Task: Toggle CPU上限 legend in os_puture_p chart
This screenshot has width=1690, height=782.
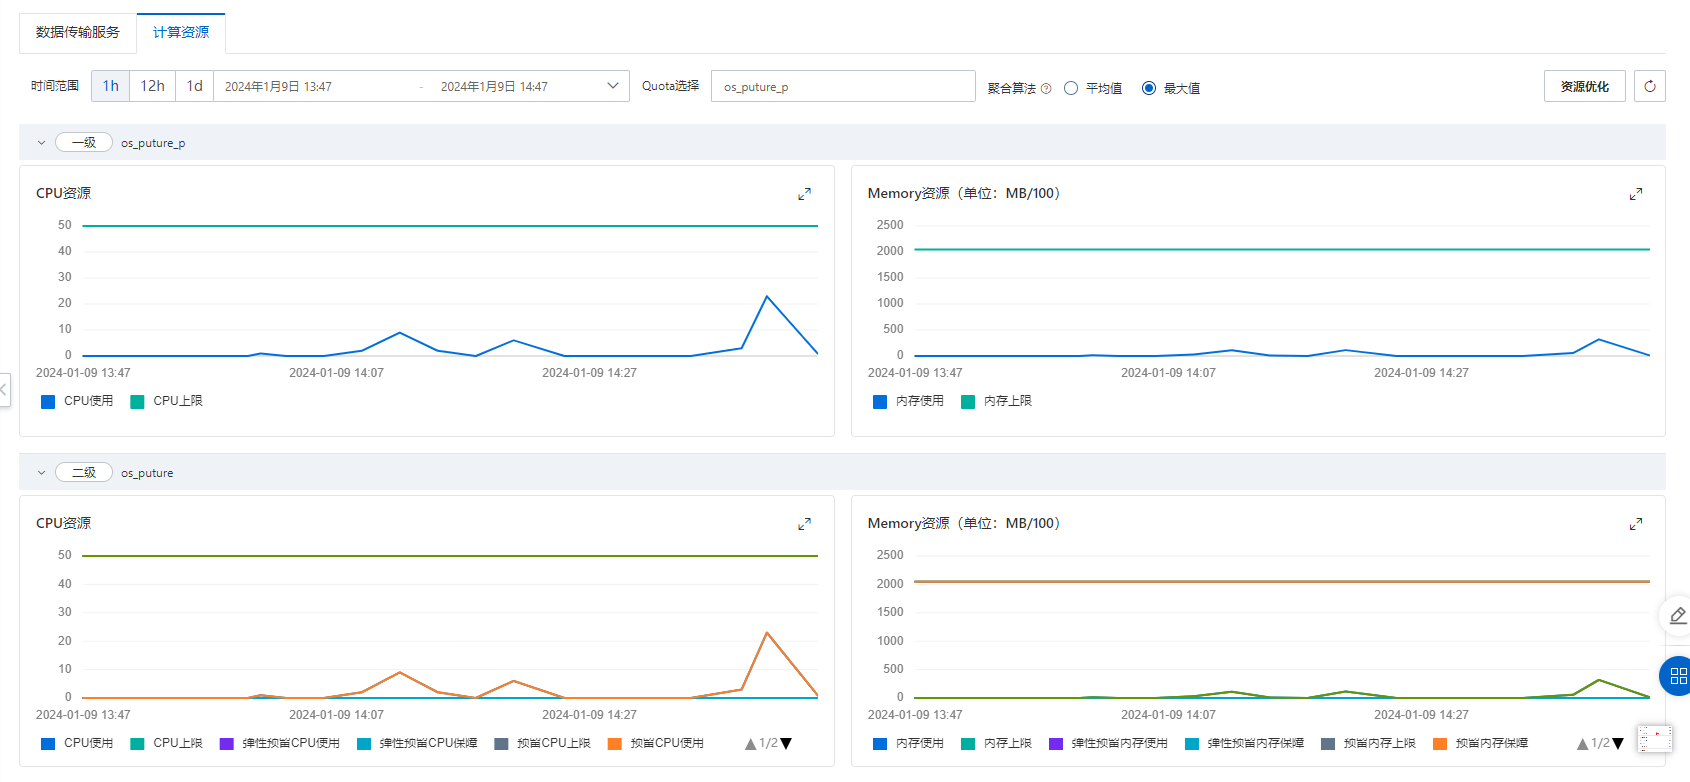Action: click(x=166, y=401)
